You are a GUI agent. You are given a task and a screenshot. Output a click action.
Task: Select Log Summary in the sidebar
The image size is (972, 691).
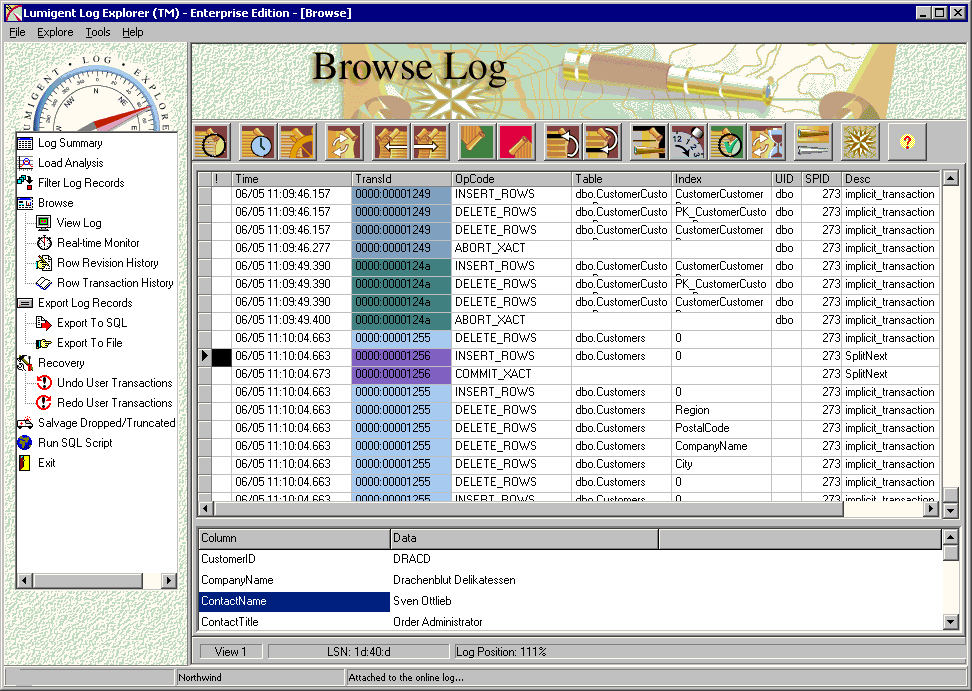tap(70, 143)
